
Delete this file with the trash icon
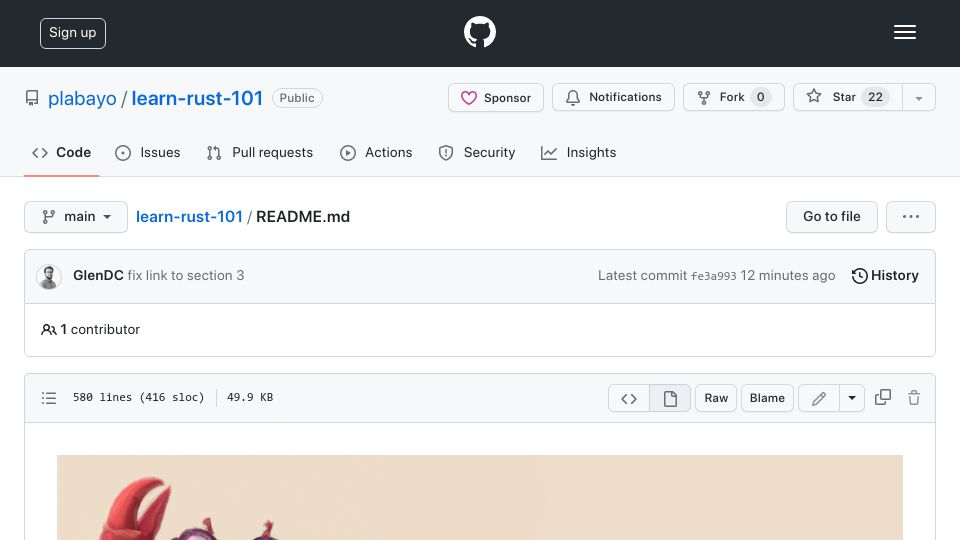(x=914, y=398)
